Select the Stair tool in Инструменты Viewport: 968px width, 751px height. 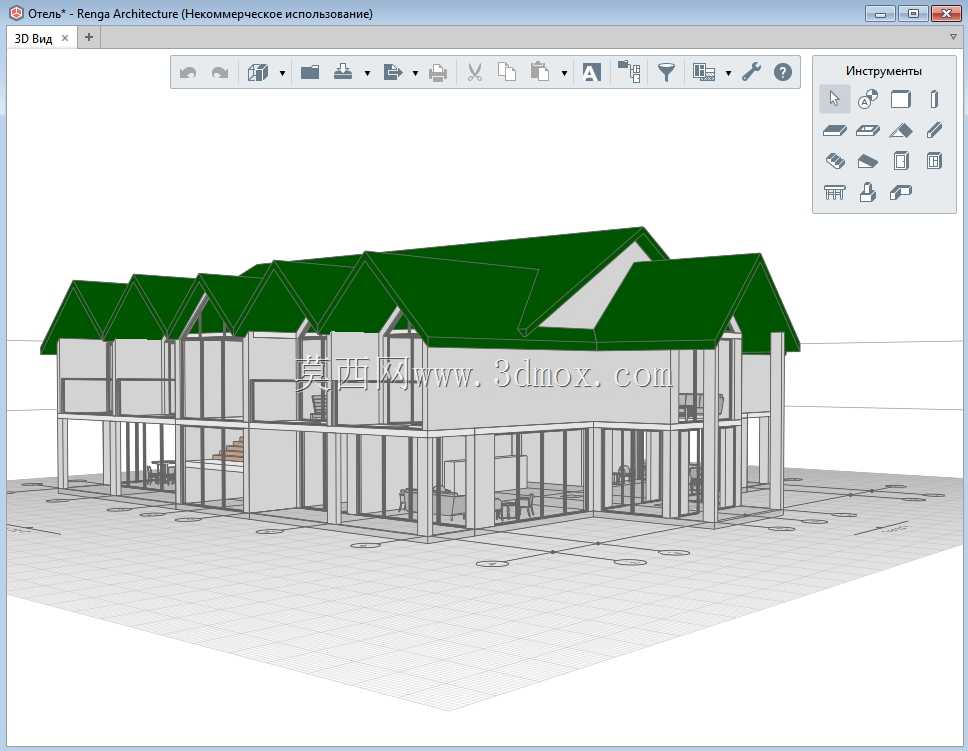tap(835, 161)
